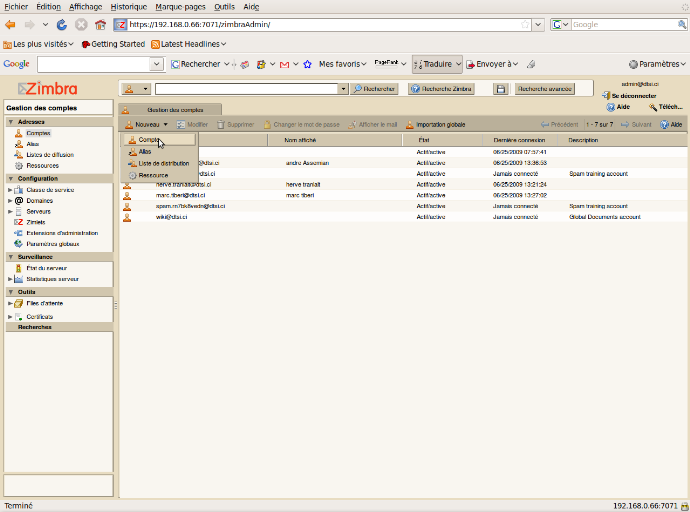690x512 pixels.
Task: Expand the Files d'attente tree node
Action: [x=10, y=303]
